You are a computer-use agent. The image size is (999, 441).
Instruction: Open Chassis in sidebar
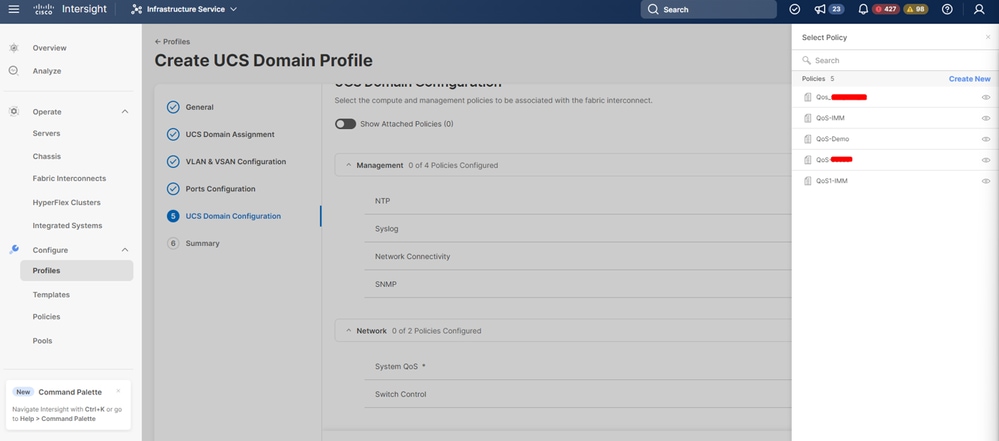pyautogui.click(x=47, y=156)
